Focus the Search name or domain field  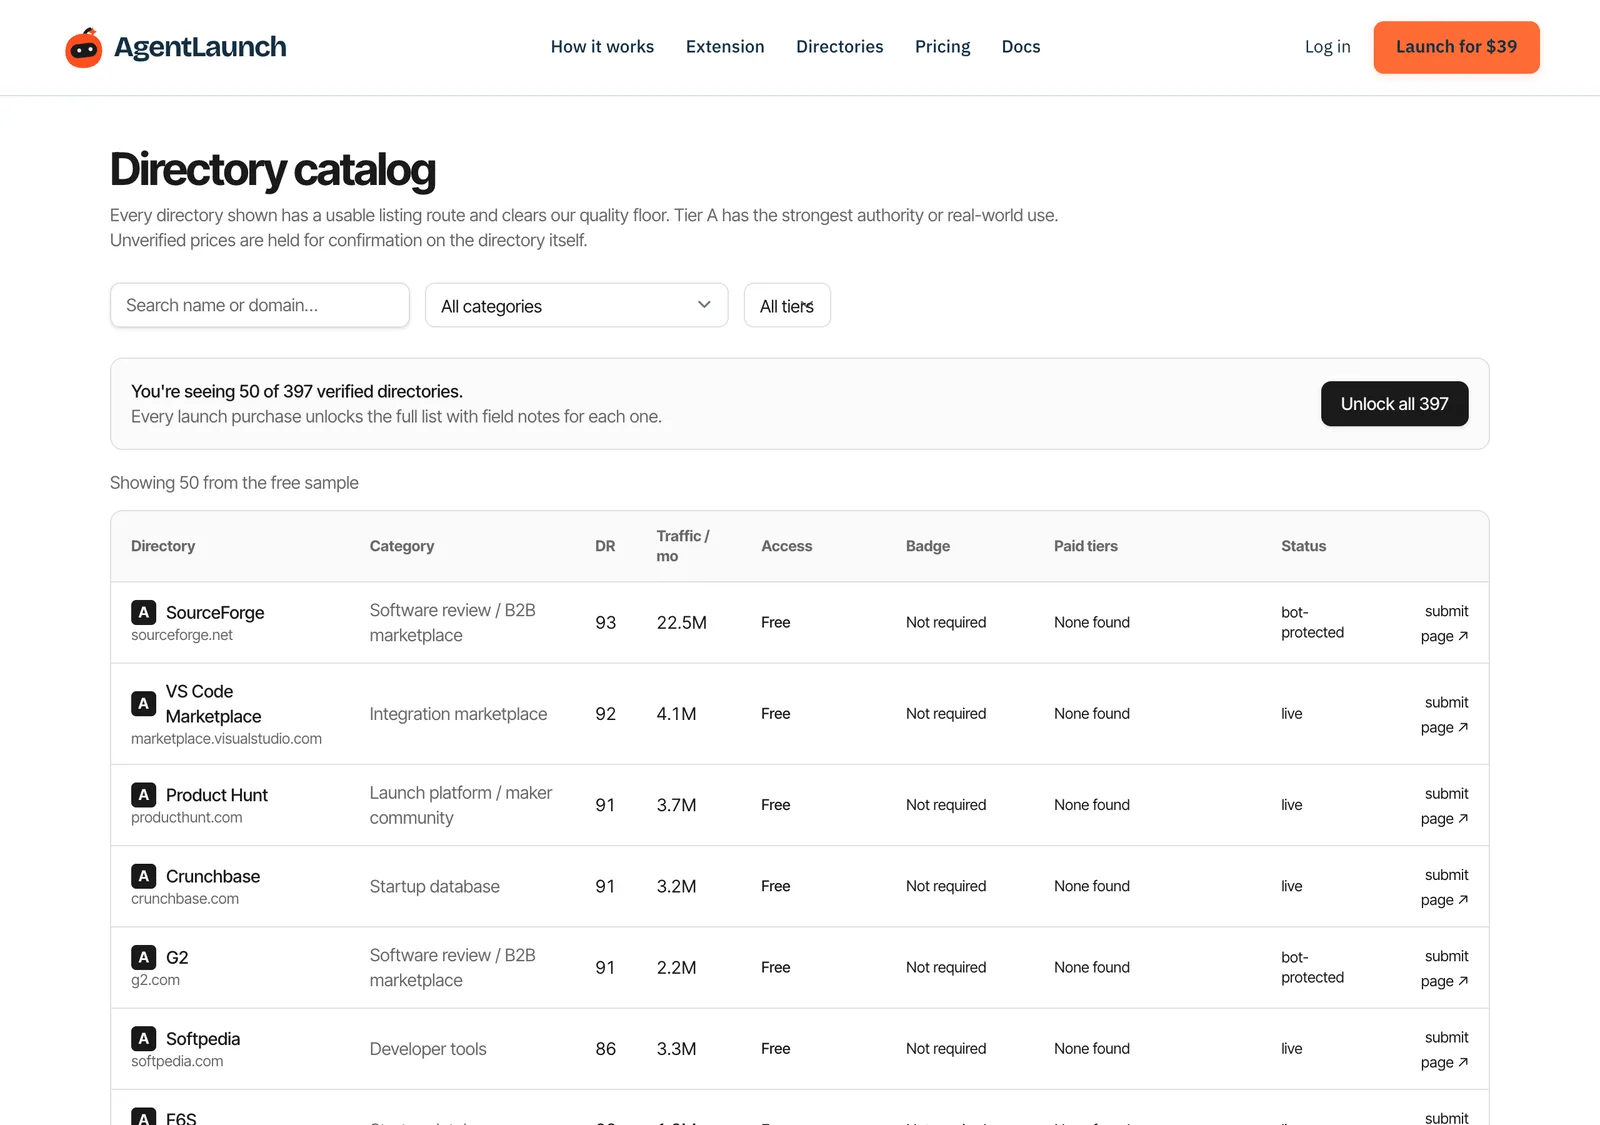260,305
